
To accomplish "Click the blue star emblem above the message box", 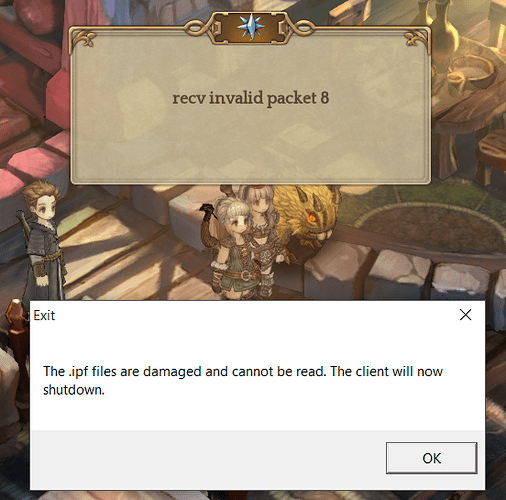I will point(251,27).
